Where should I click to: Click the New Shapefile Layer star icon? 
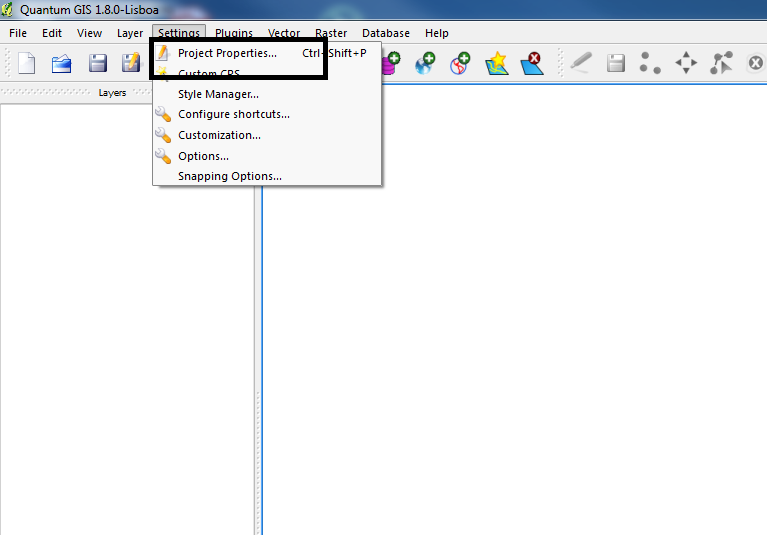496,63
